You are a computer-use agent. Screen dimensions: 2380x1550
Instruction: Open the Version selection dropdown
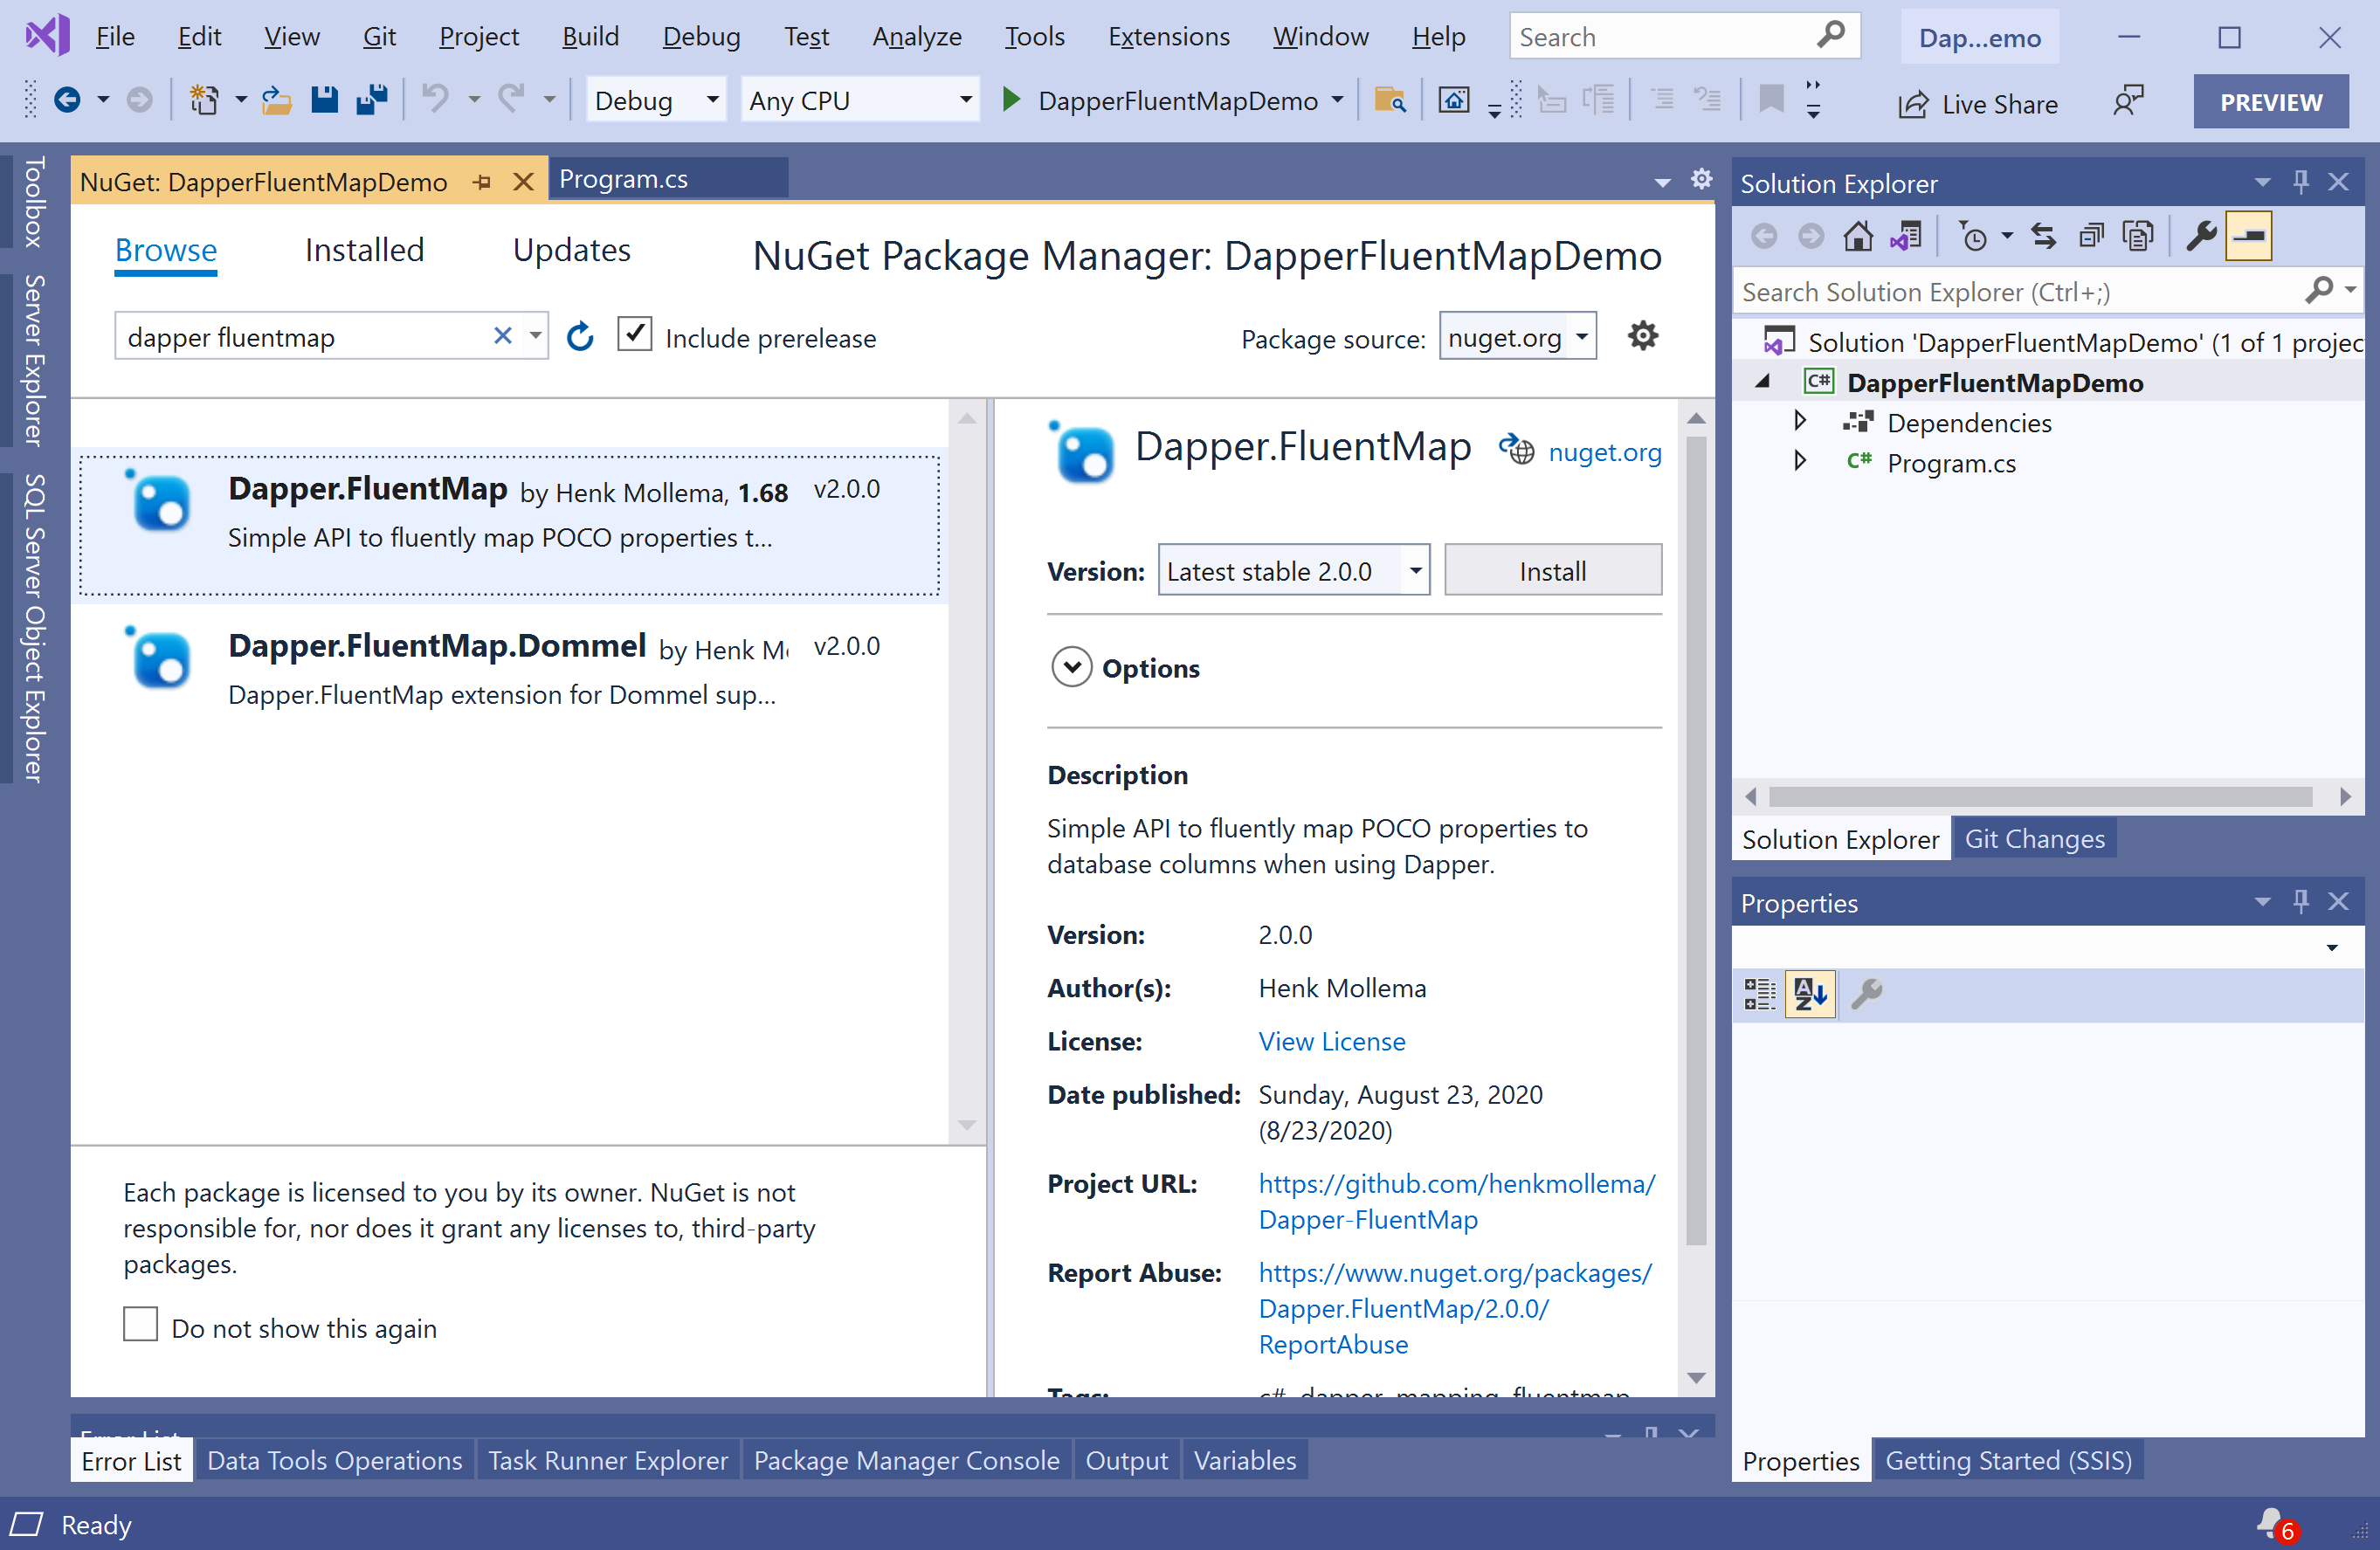(x=1414, y=571)
